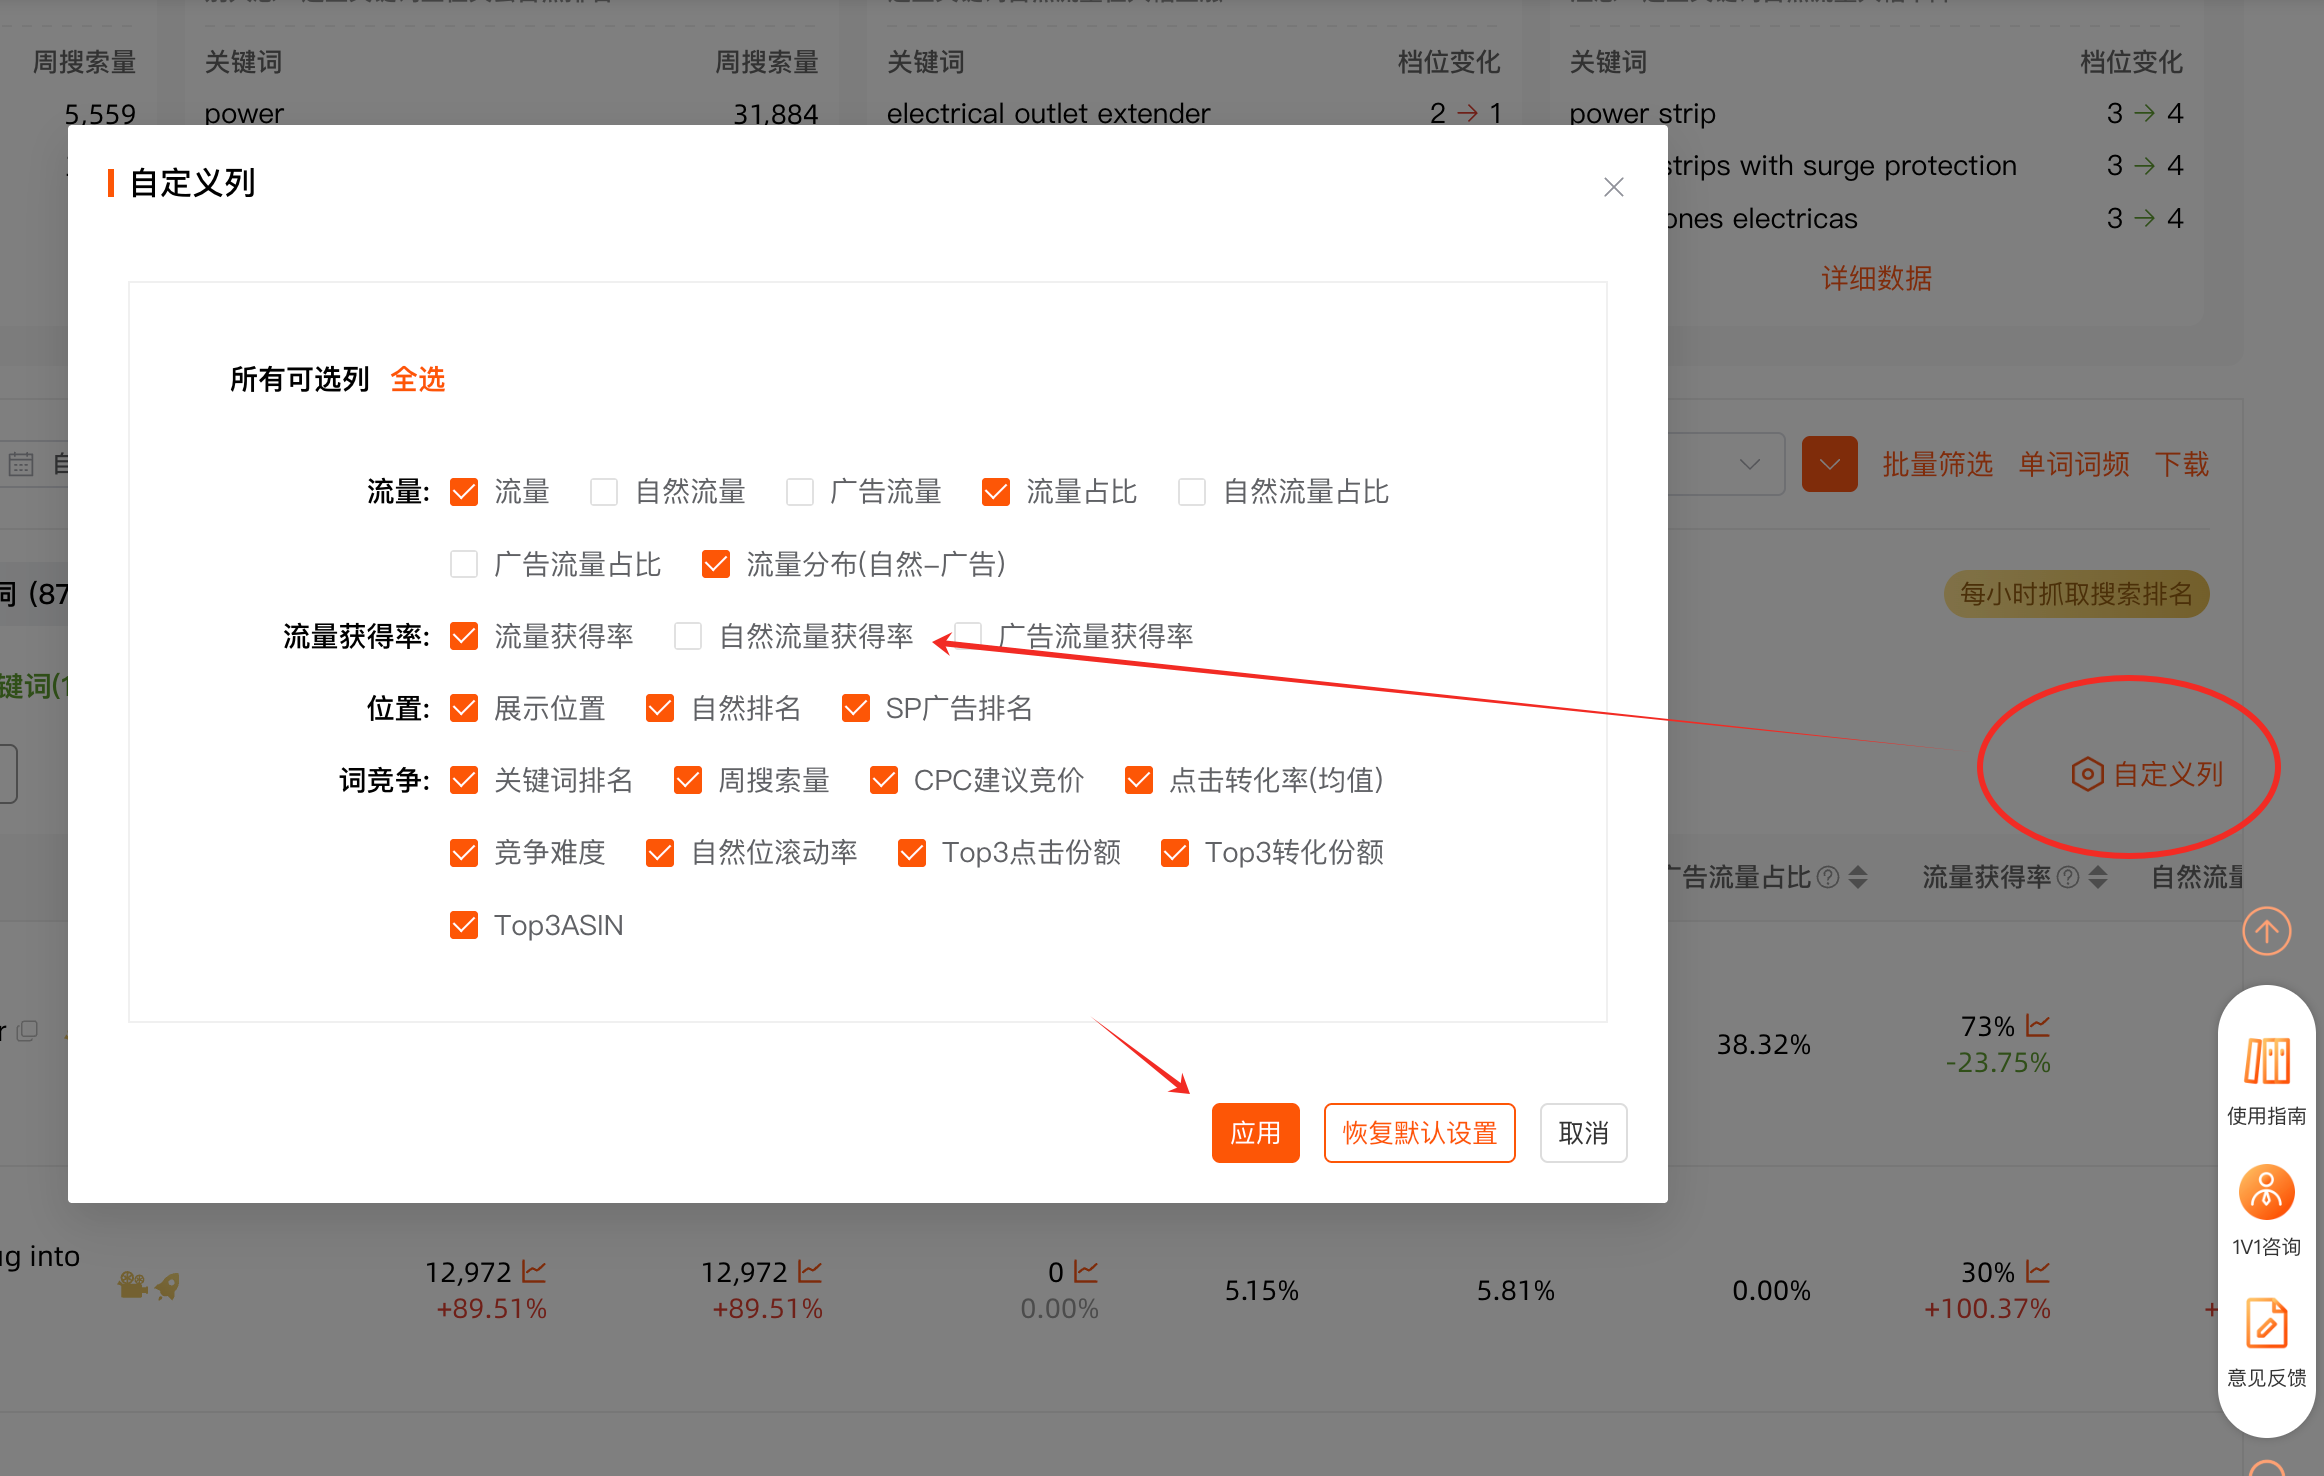Expand the orange dropdown arrow button

1829,464
